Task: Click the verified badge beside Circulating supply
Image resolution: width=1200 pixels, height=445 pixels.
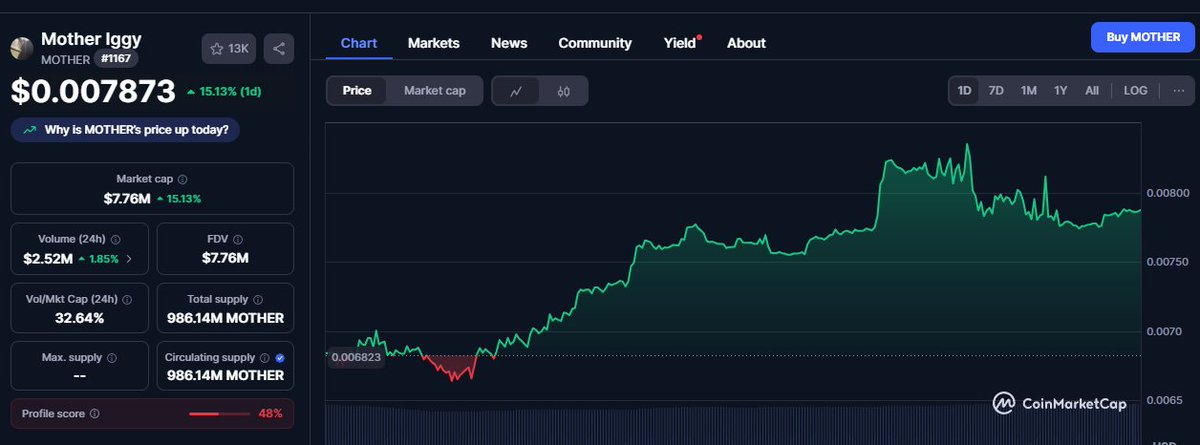Action: point(280,357)
